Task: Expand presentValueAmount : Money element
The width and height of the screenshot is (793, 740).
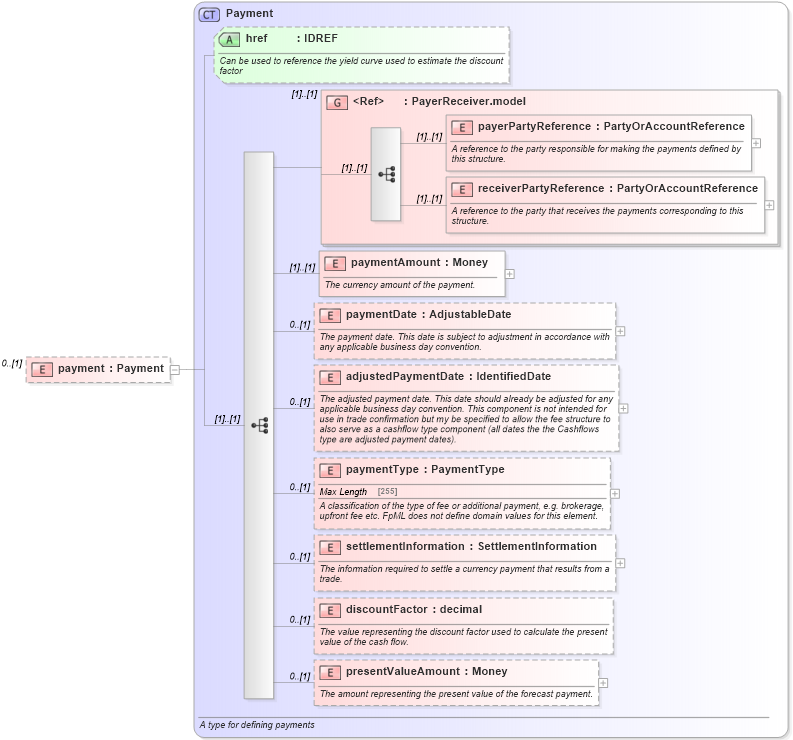Action: (603, 683)
